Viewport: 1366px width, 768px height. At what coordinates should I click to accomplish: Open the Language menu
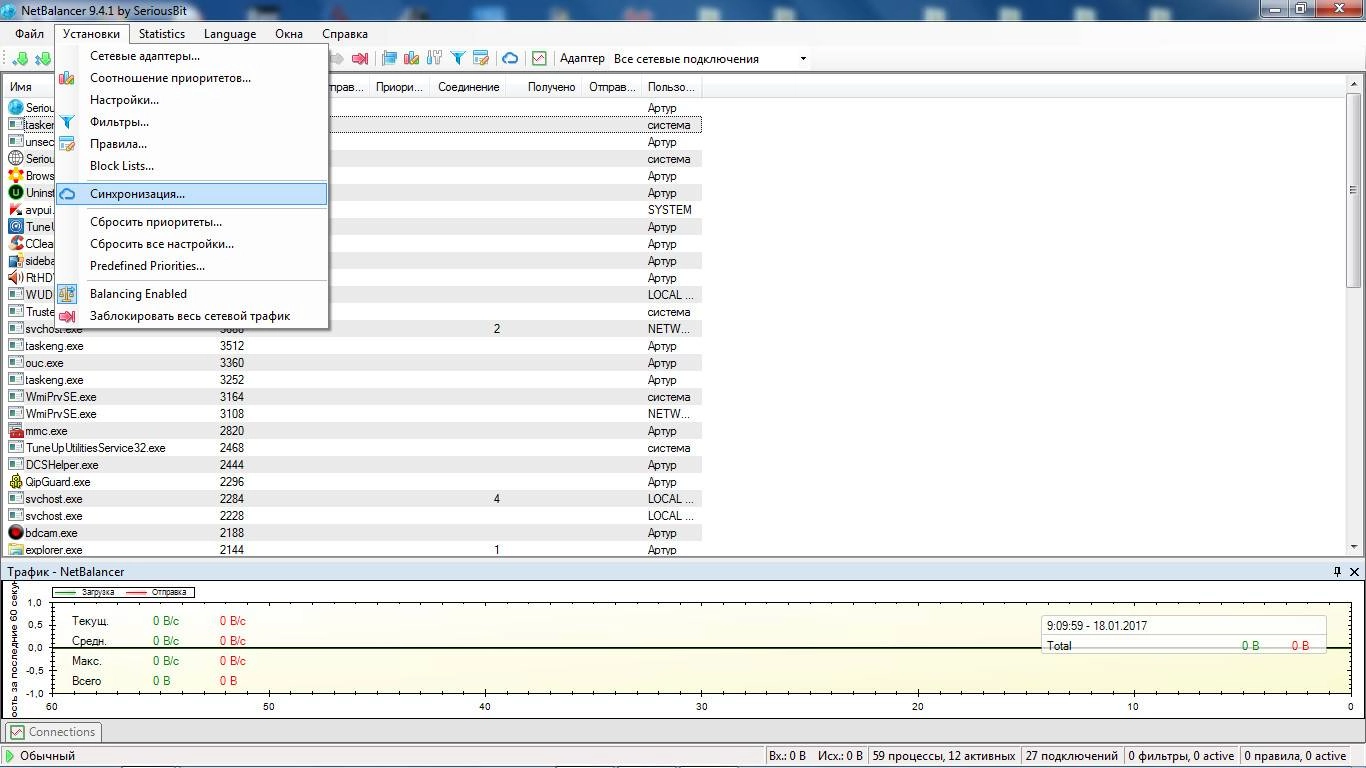pos(230,34)
